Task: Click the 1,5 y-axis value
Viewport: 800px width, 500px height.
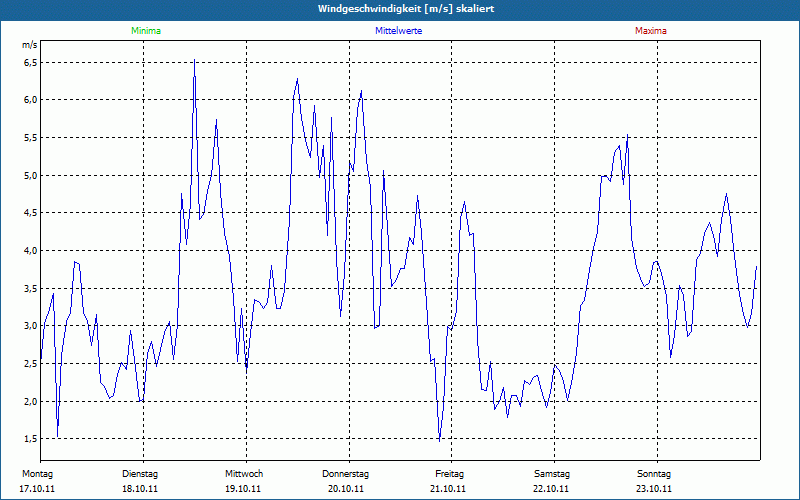Action: point(31,439)
